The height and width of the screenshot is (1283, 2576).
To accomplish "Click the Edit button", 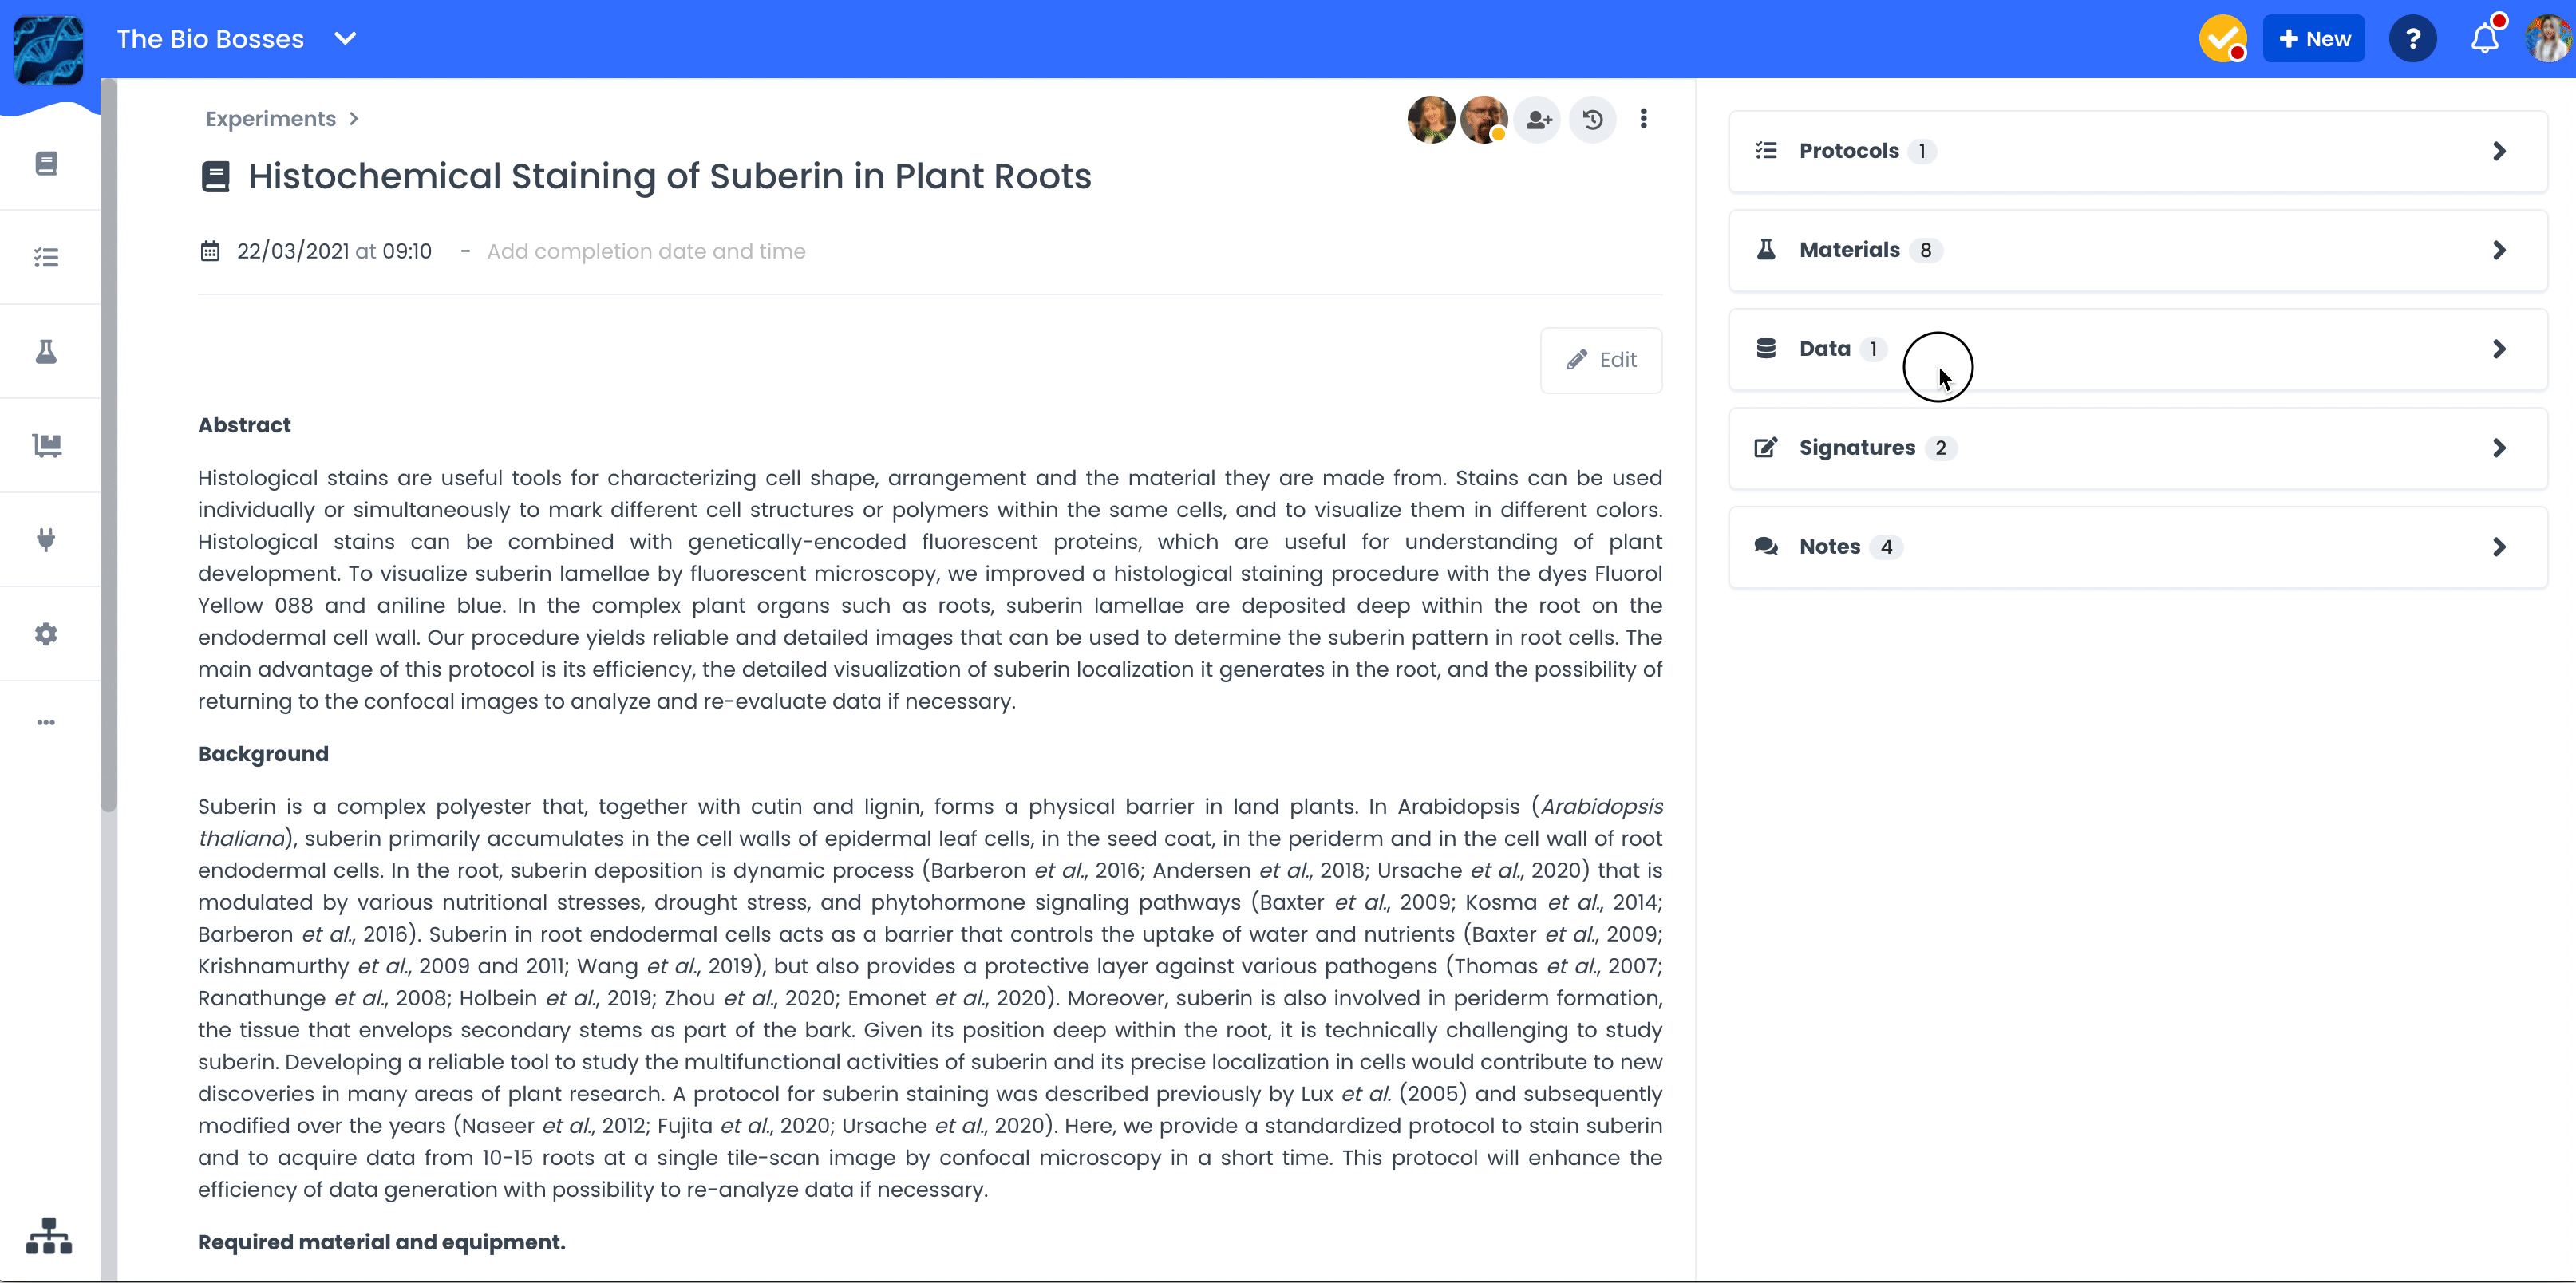I will 1601,360.
